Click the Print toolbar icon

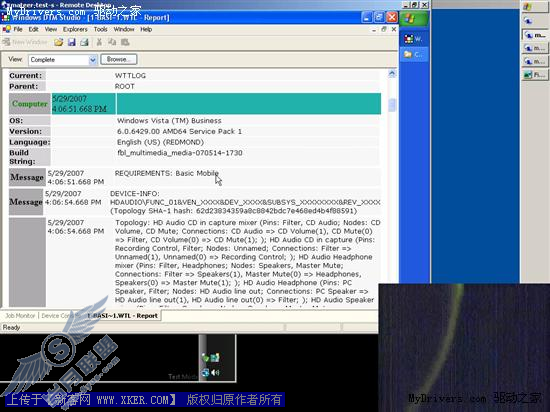point(84,42)
